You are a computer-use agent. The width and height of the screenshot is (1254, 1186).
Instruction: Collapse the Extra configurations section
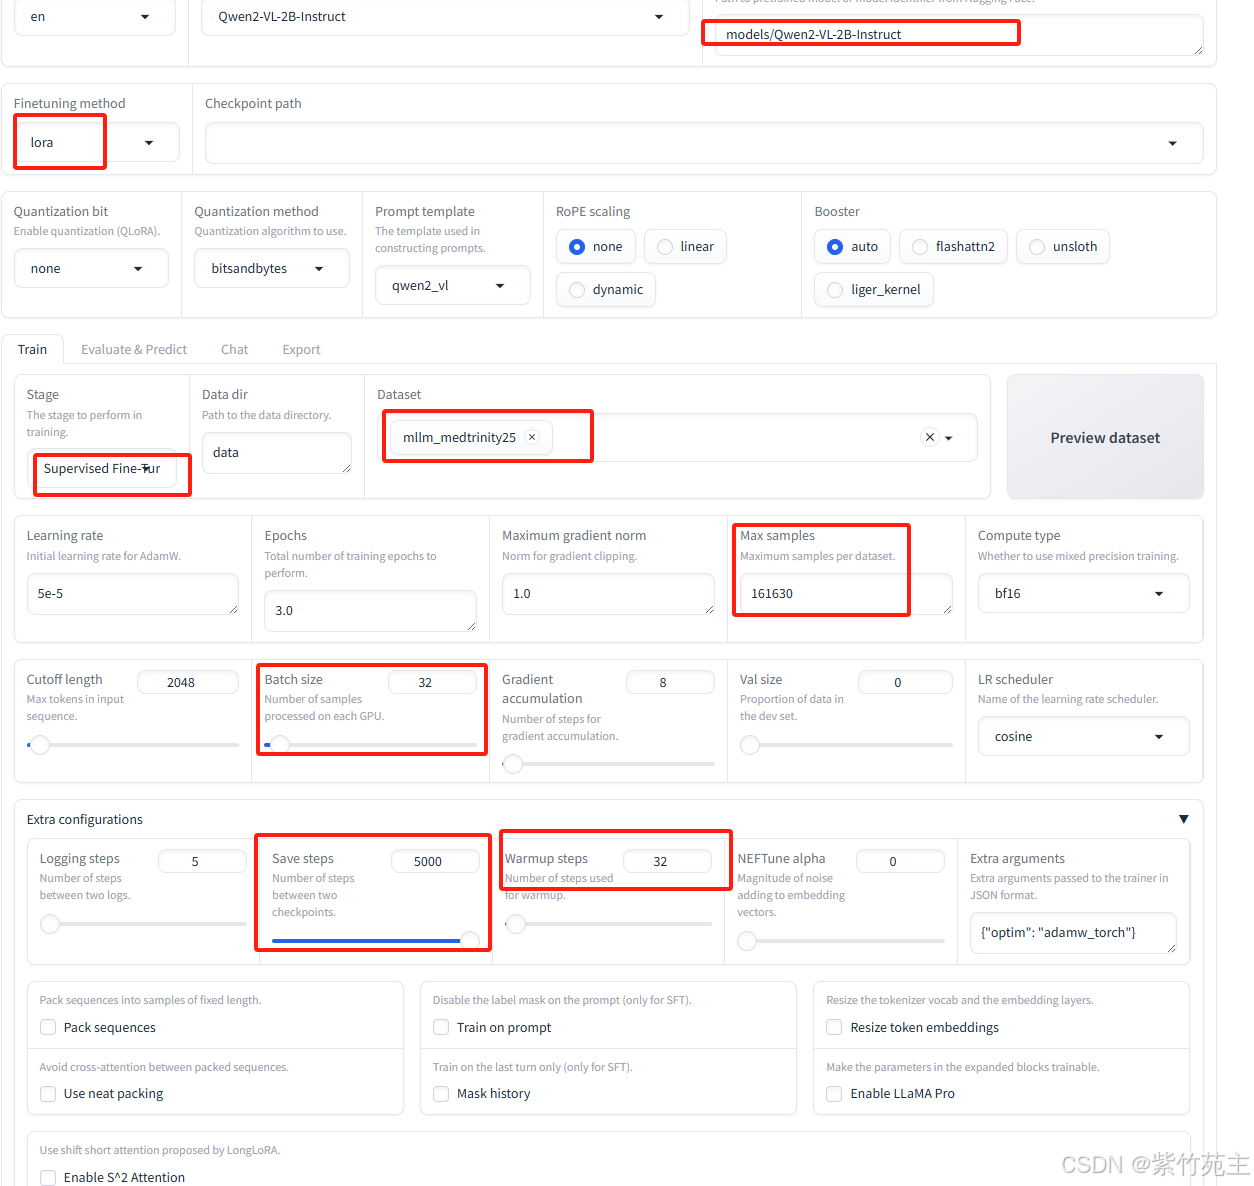(x=1183, y=819)
